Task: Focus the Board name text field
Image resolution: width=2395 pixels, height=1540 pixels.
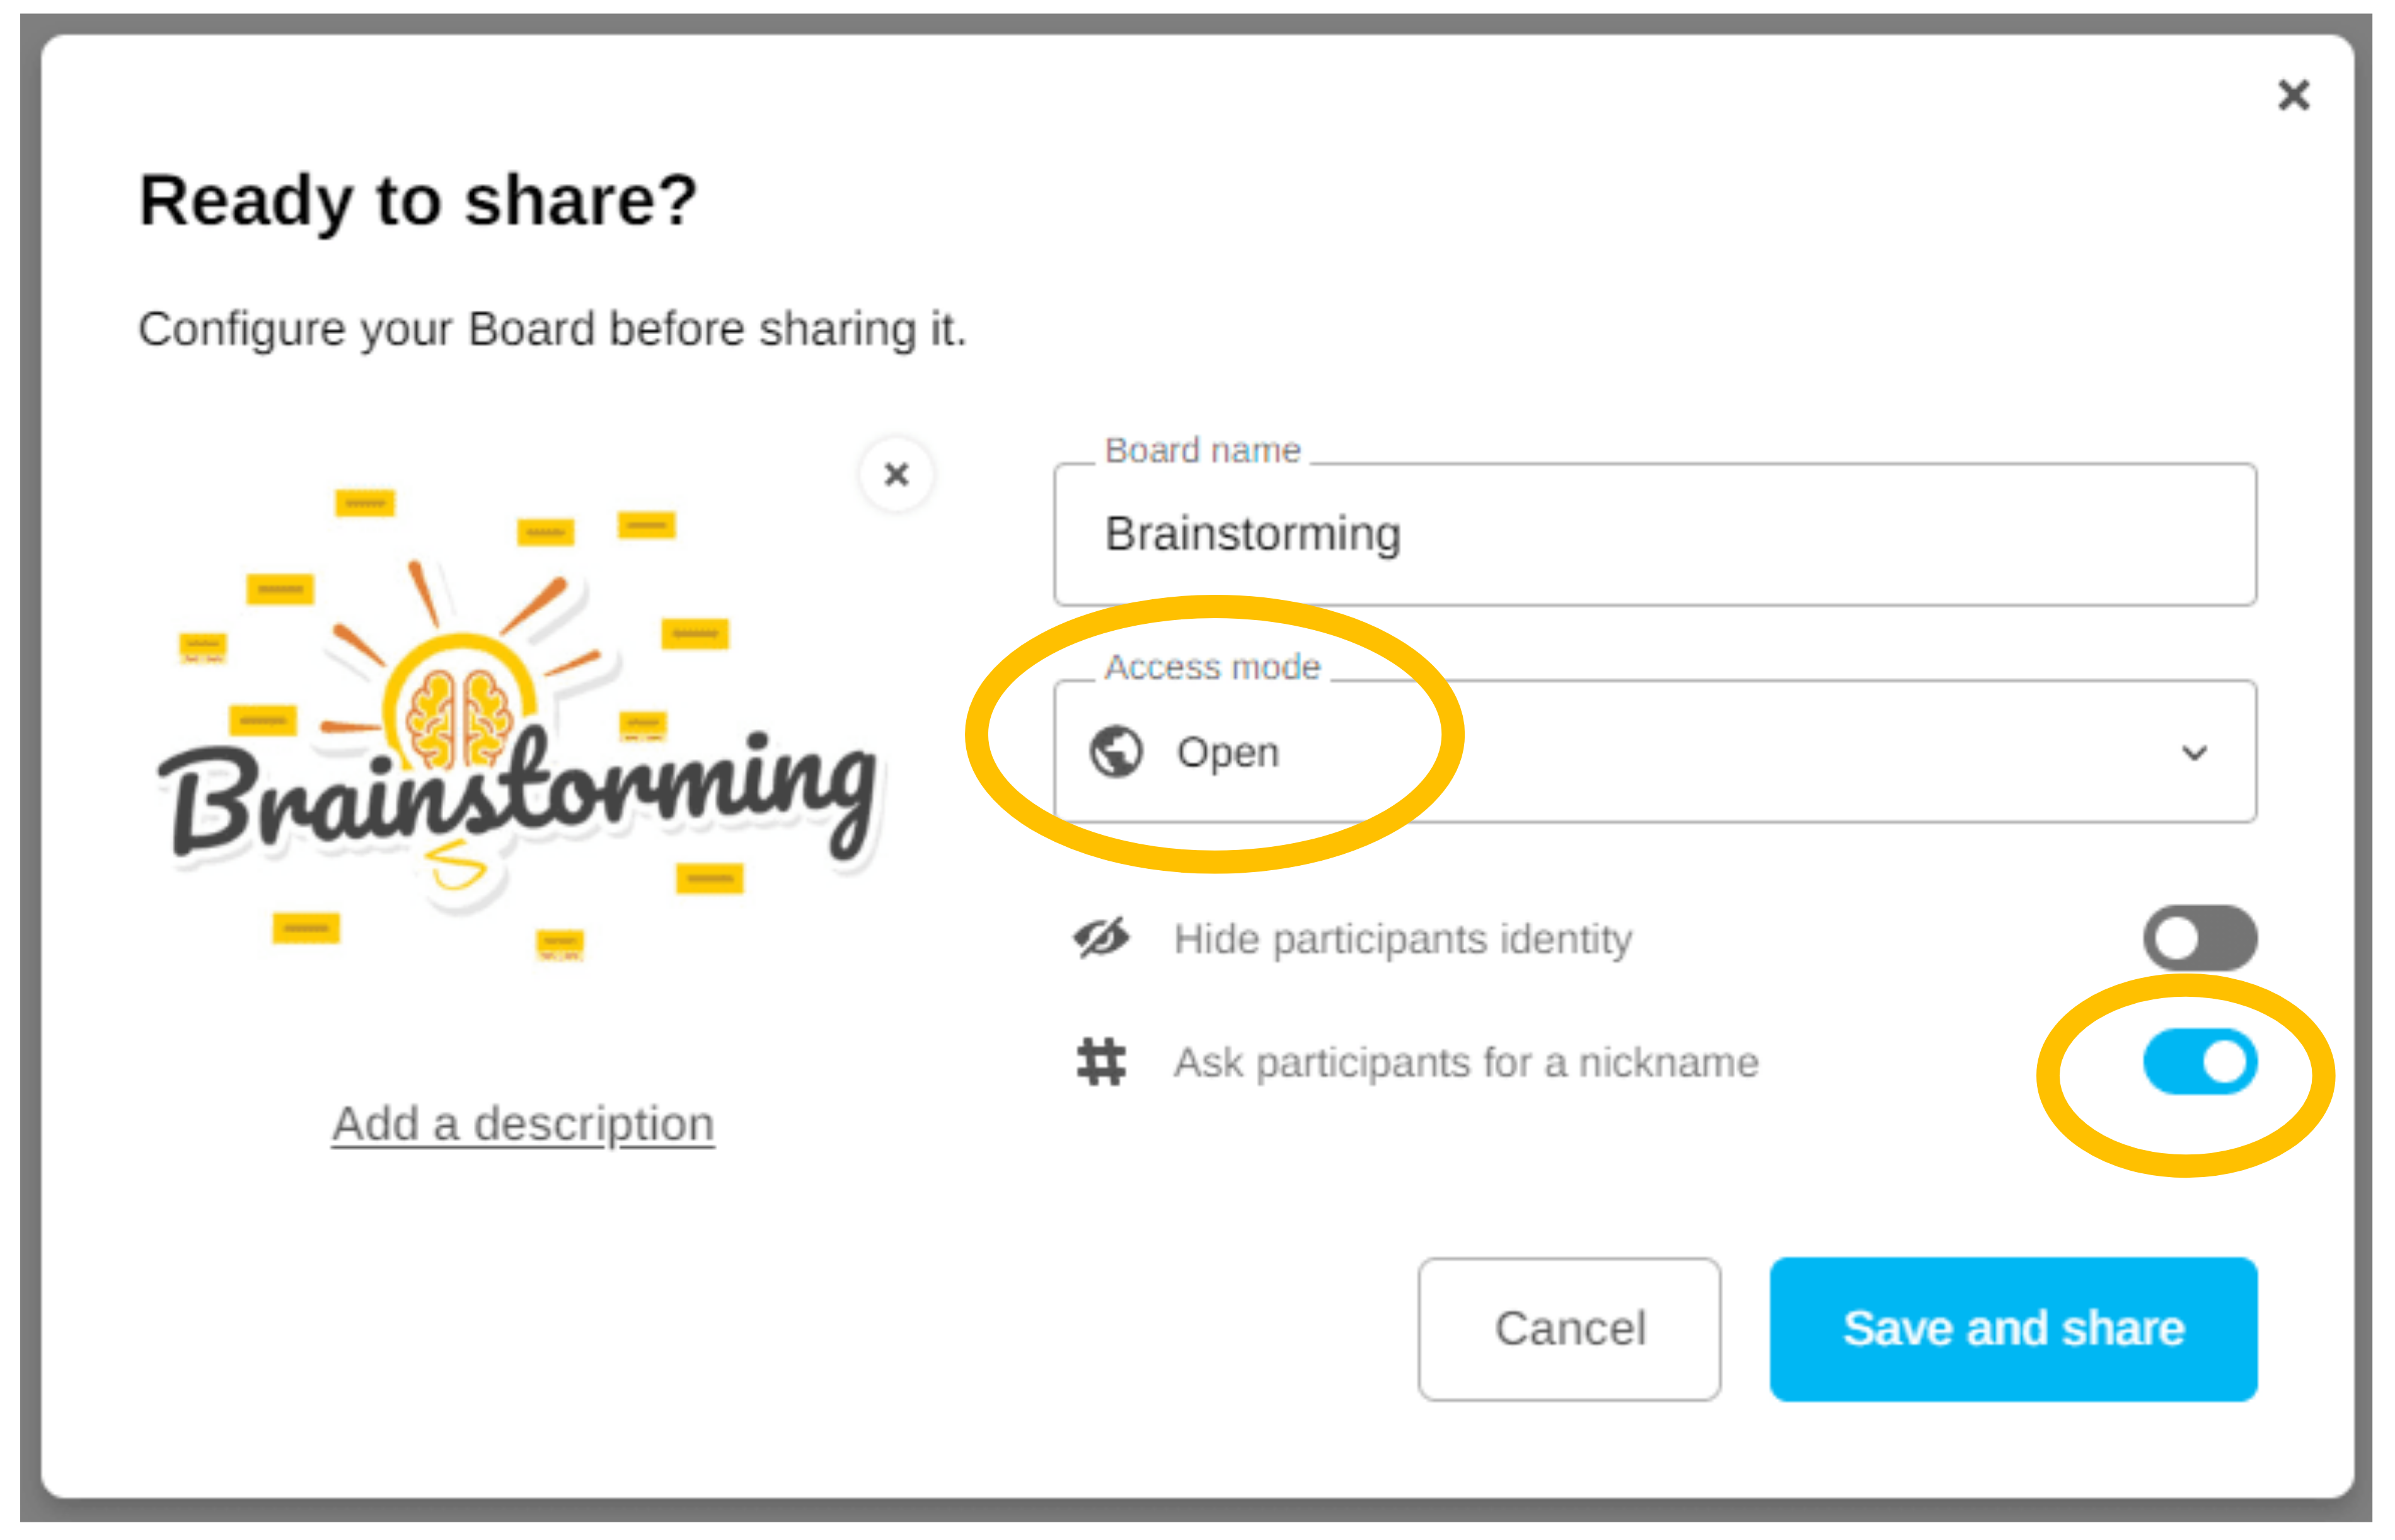Action: [x=1654, y=534]
